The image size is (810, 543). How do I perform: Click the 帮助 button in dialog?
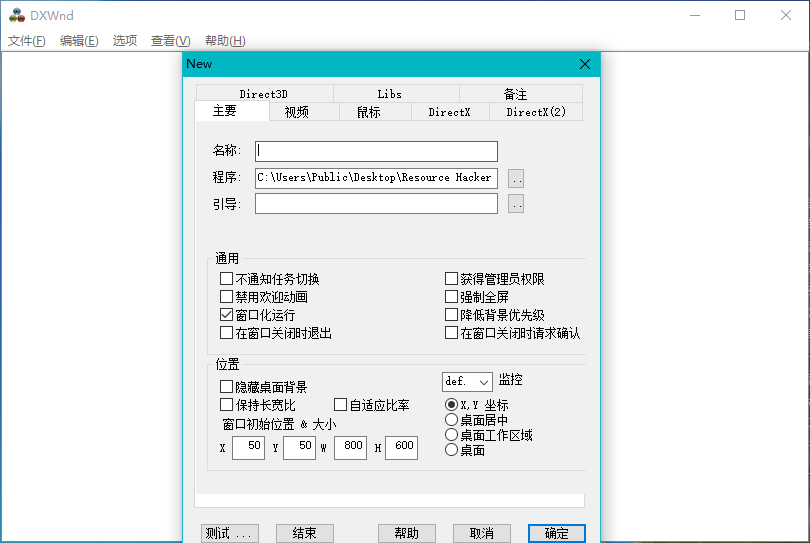click(x=407, y=533)
